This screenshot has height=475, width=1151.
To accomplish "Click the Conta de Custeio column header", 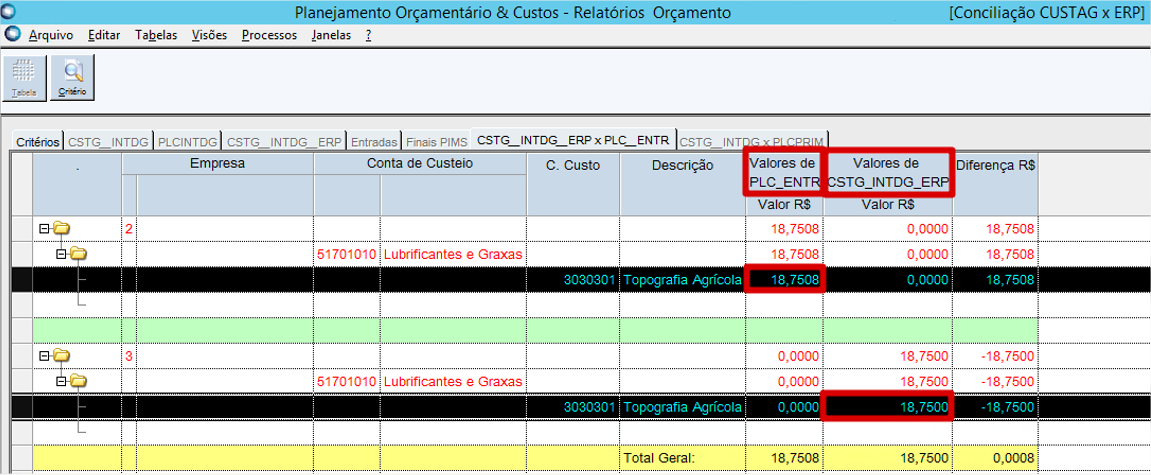I will (420, 164).
